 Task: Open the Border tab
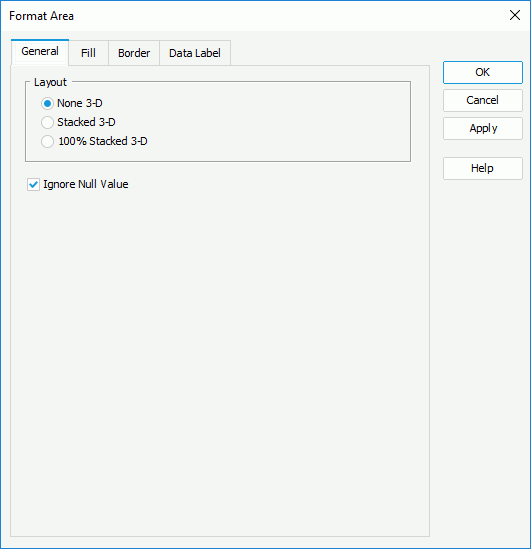click(x=134, y=53)
